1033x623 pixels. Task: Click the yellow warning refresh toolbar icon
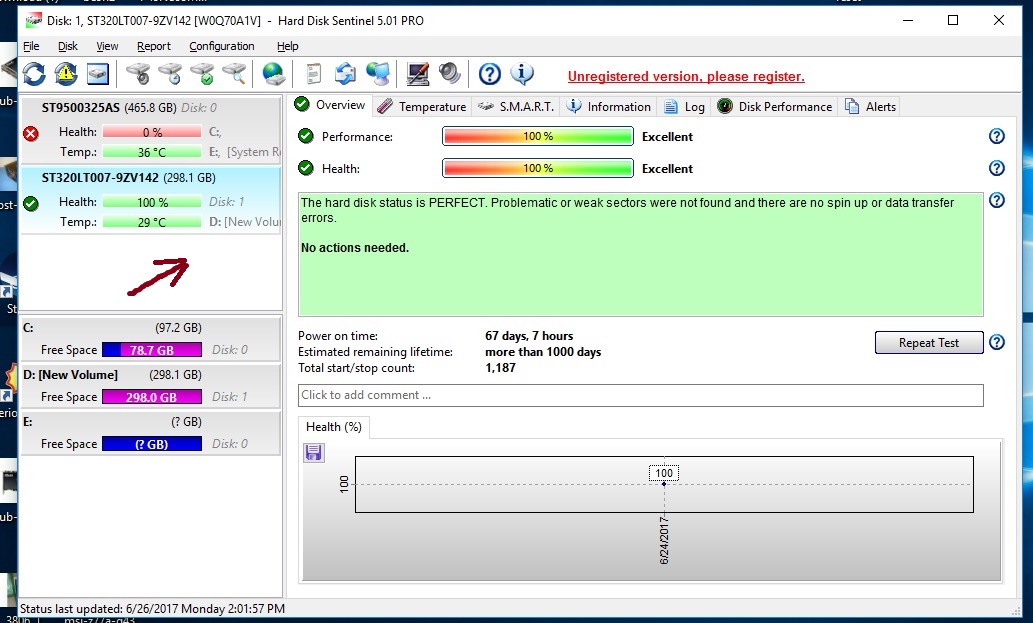click(x=66, y=74)
